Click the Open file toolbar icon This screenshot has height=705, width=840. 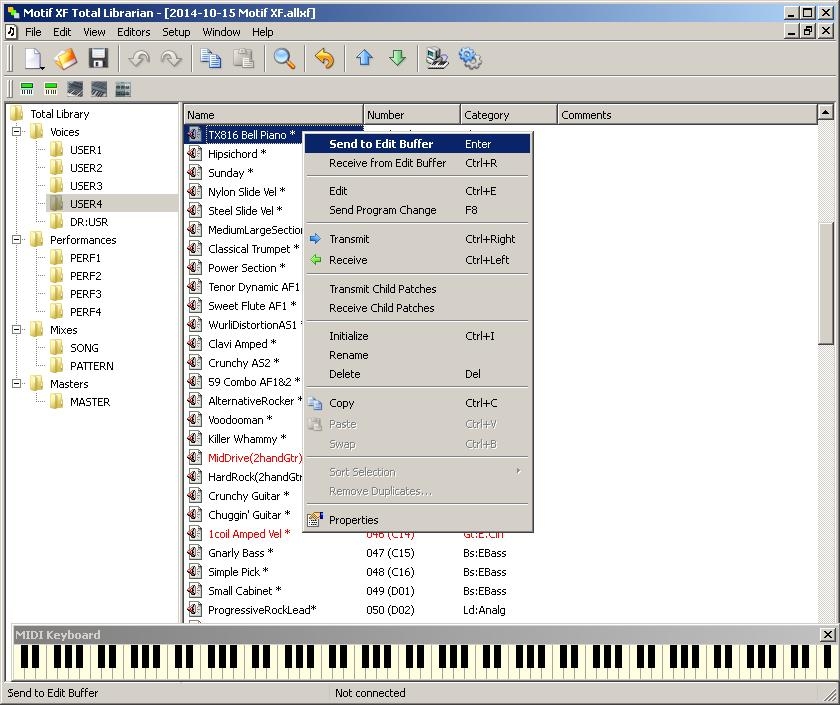(66, 58)
